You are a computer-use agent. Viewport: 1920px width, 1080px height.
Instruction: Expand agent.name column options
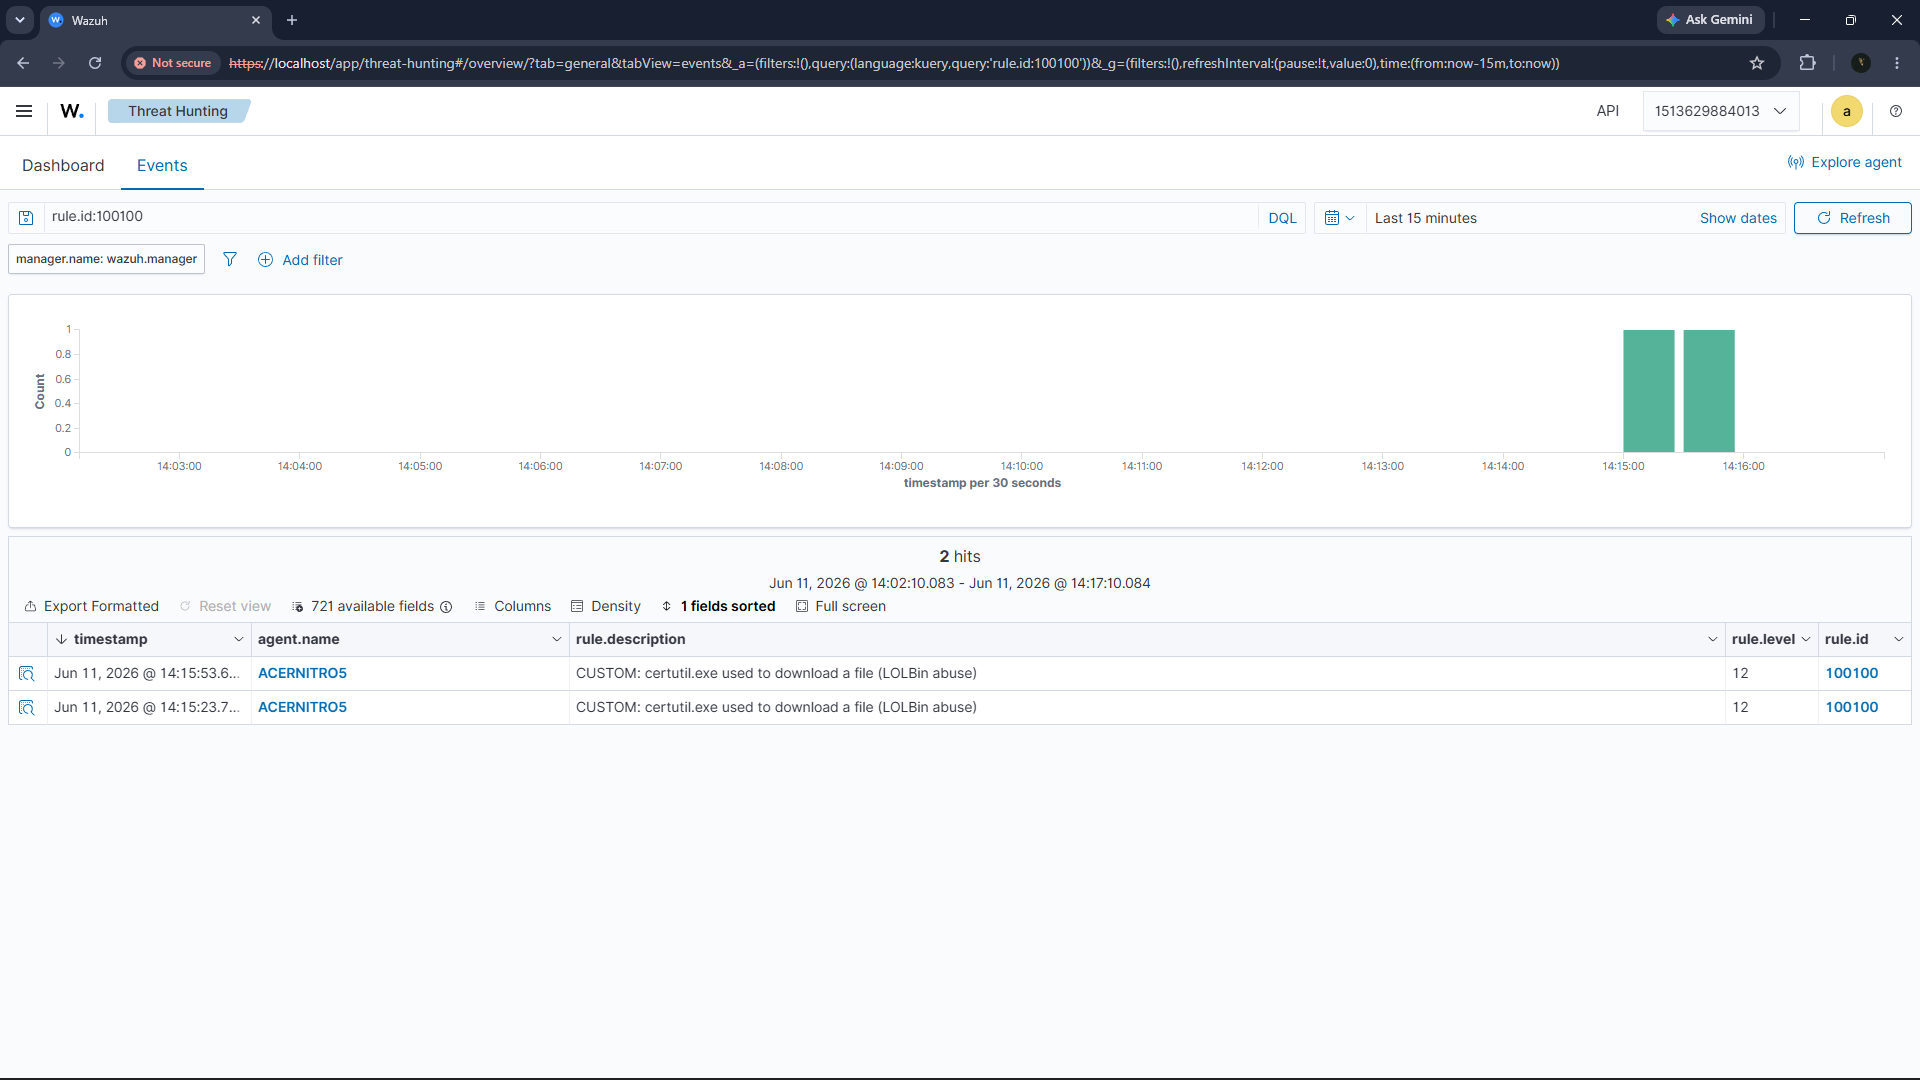pyautogui.click(x=556, y=640)
